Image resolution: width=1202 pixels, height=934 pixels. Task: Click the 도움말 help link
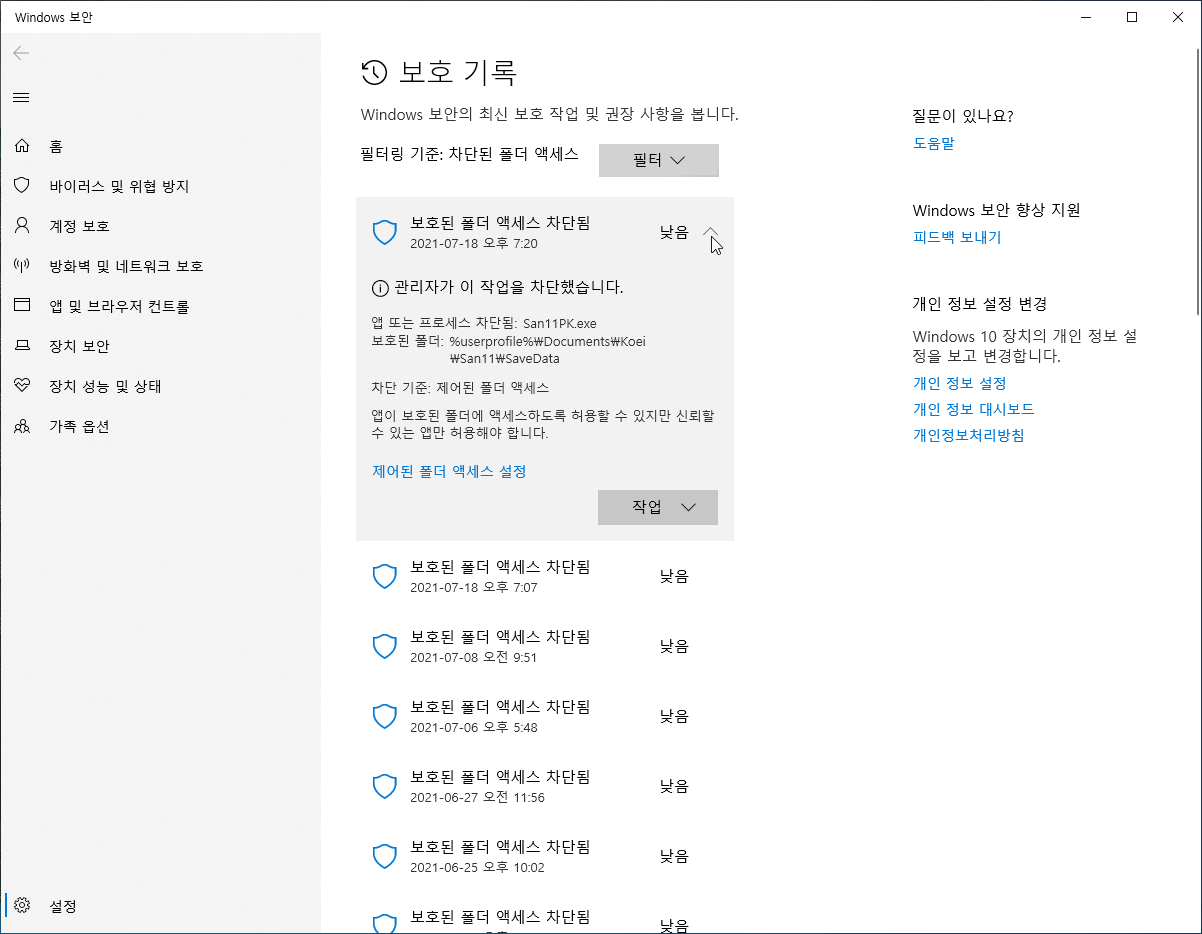pos(934,143)
